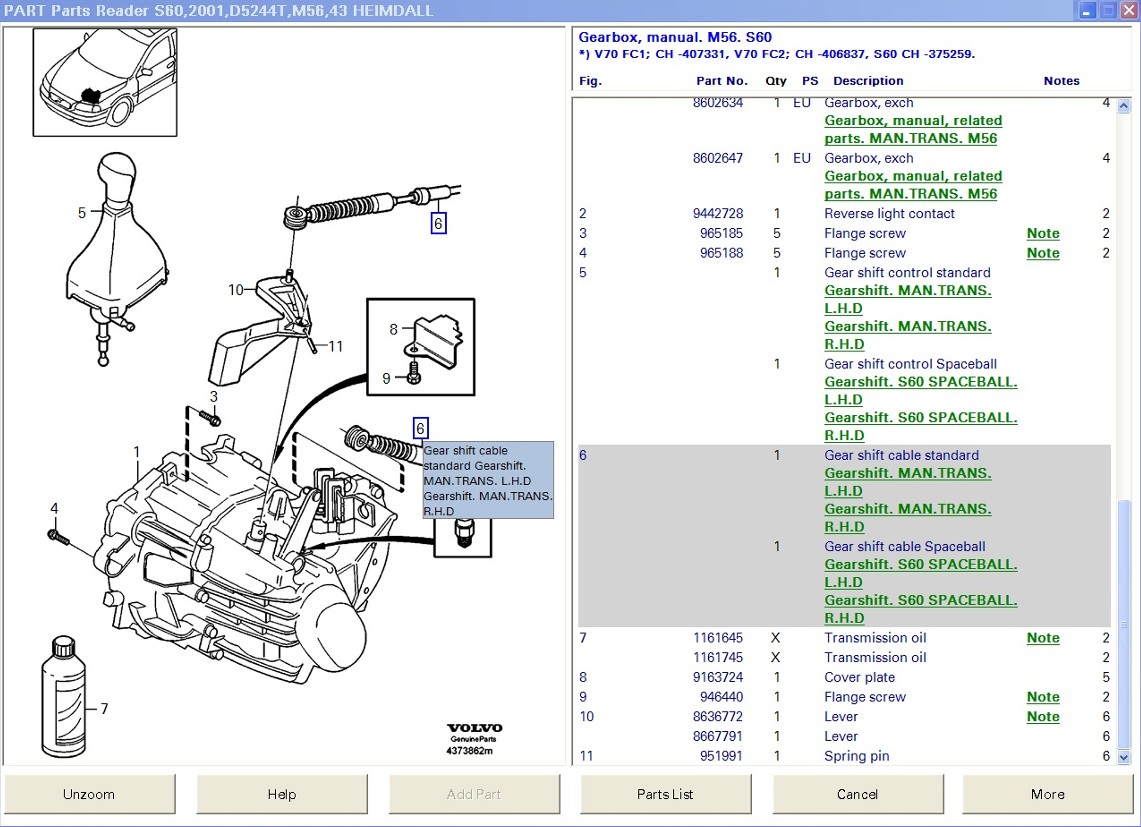The width and height of the screenshot is (1141, 827).
Task: Select callout 9 beside the inset screw
Action: 386,379
